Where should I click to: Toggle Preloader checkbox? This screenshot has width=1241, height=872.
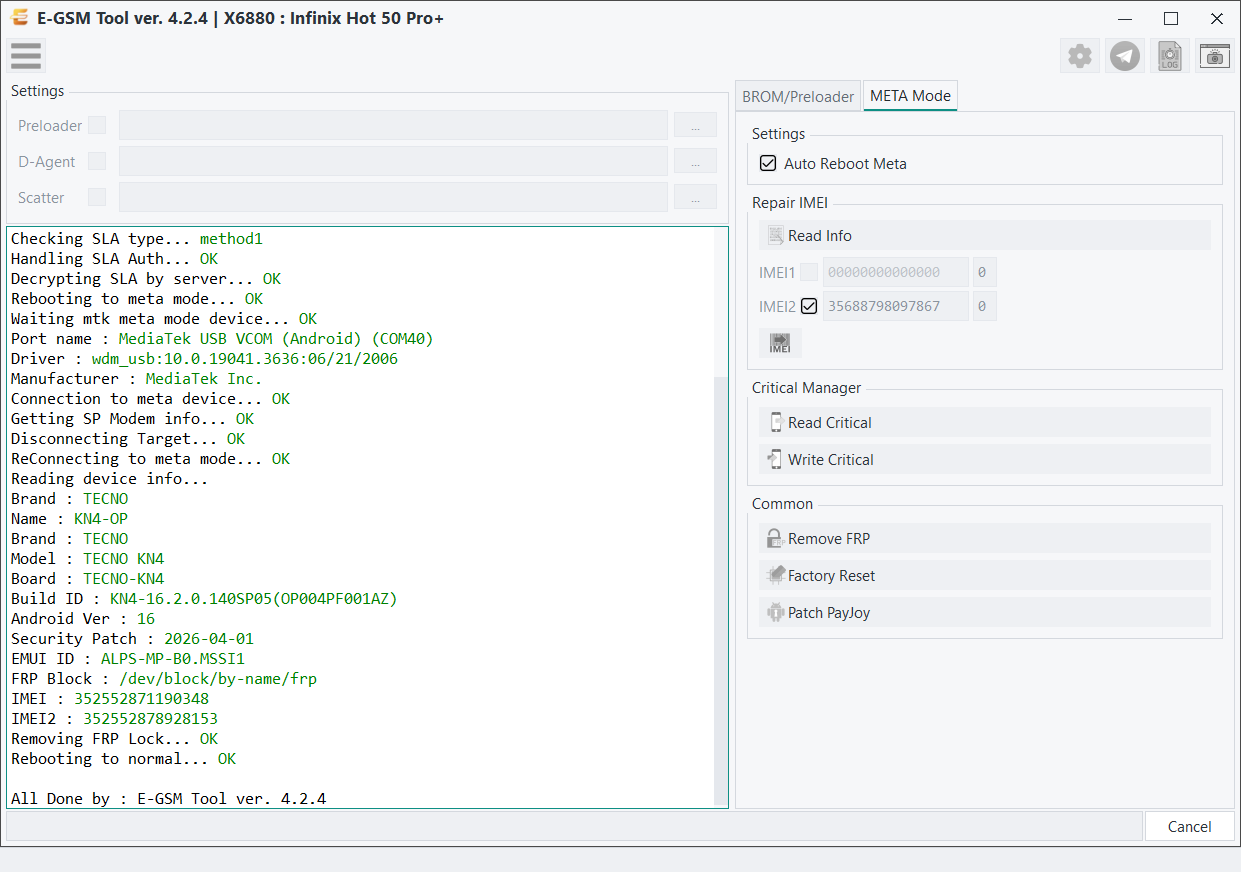[x=97, y=125]
